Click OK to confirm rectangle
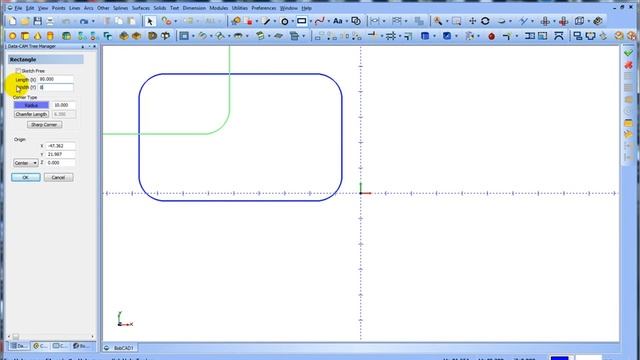The image size is (640, 360). coord(26,177)
